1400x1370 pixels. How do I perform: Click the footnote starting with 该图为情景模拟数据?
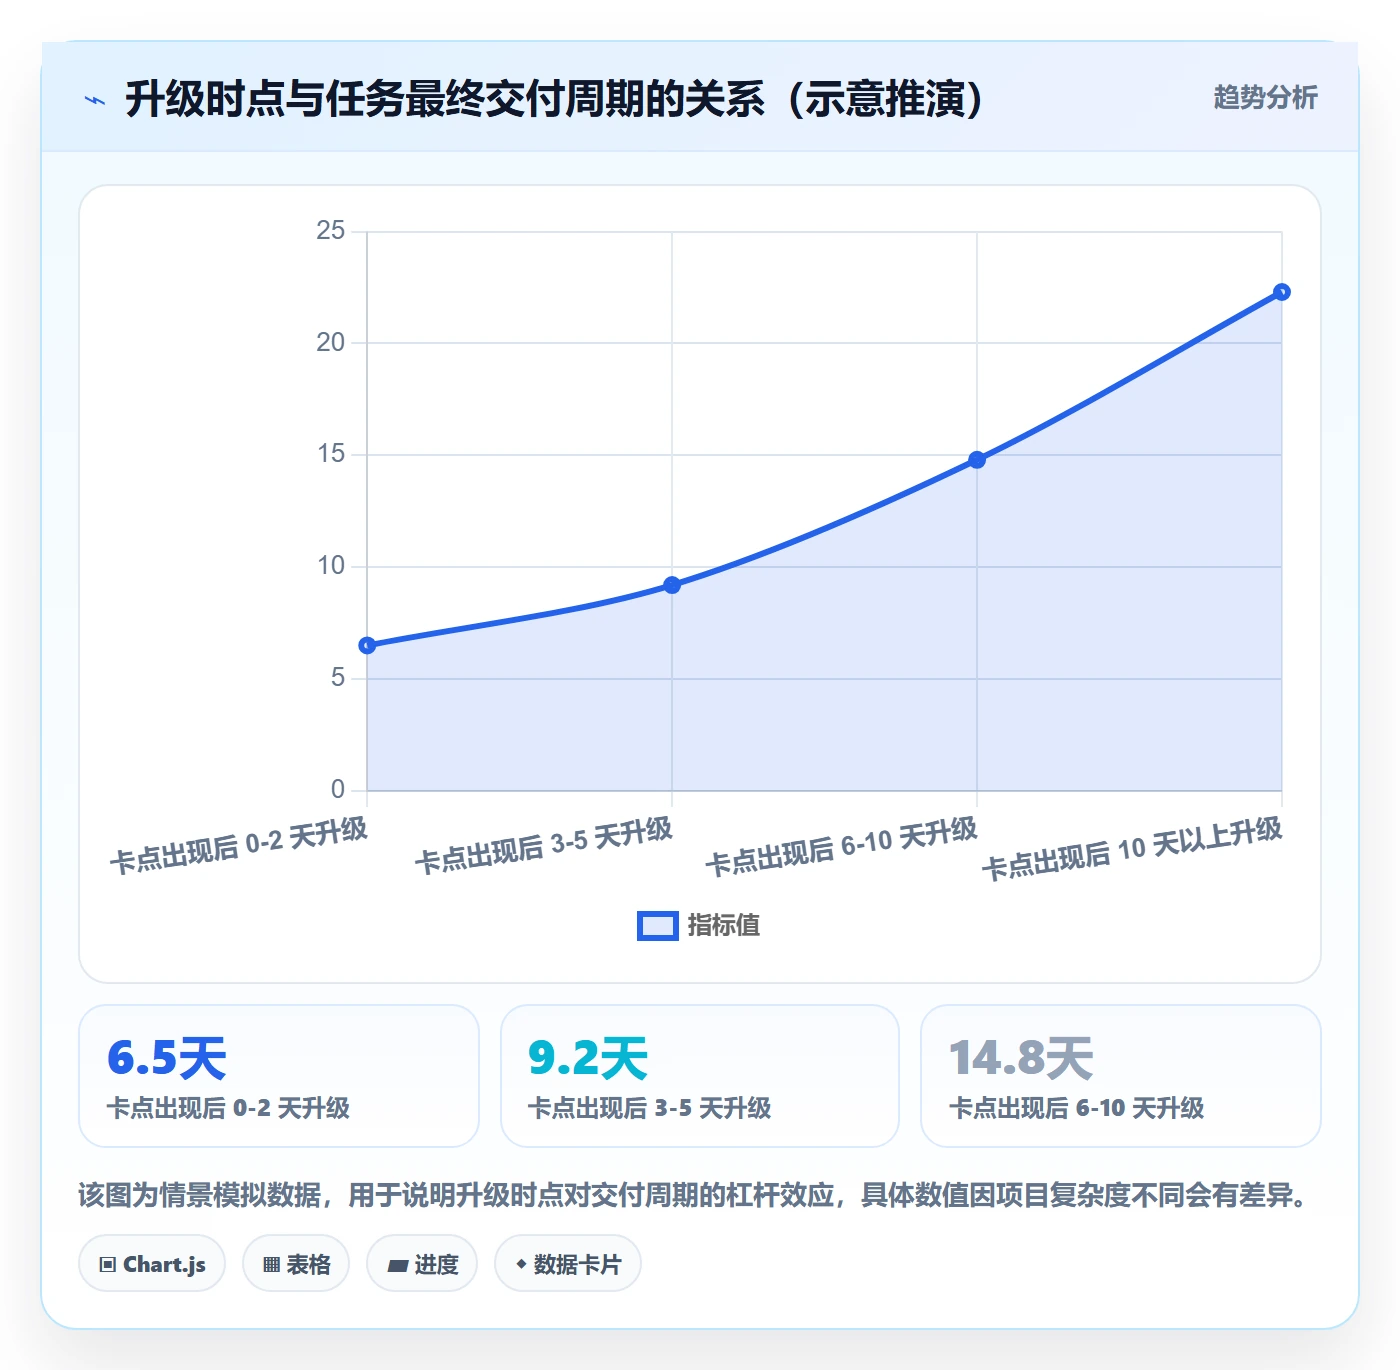coord(695,1195)
